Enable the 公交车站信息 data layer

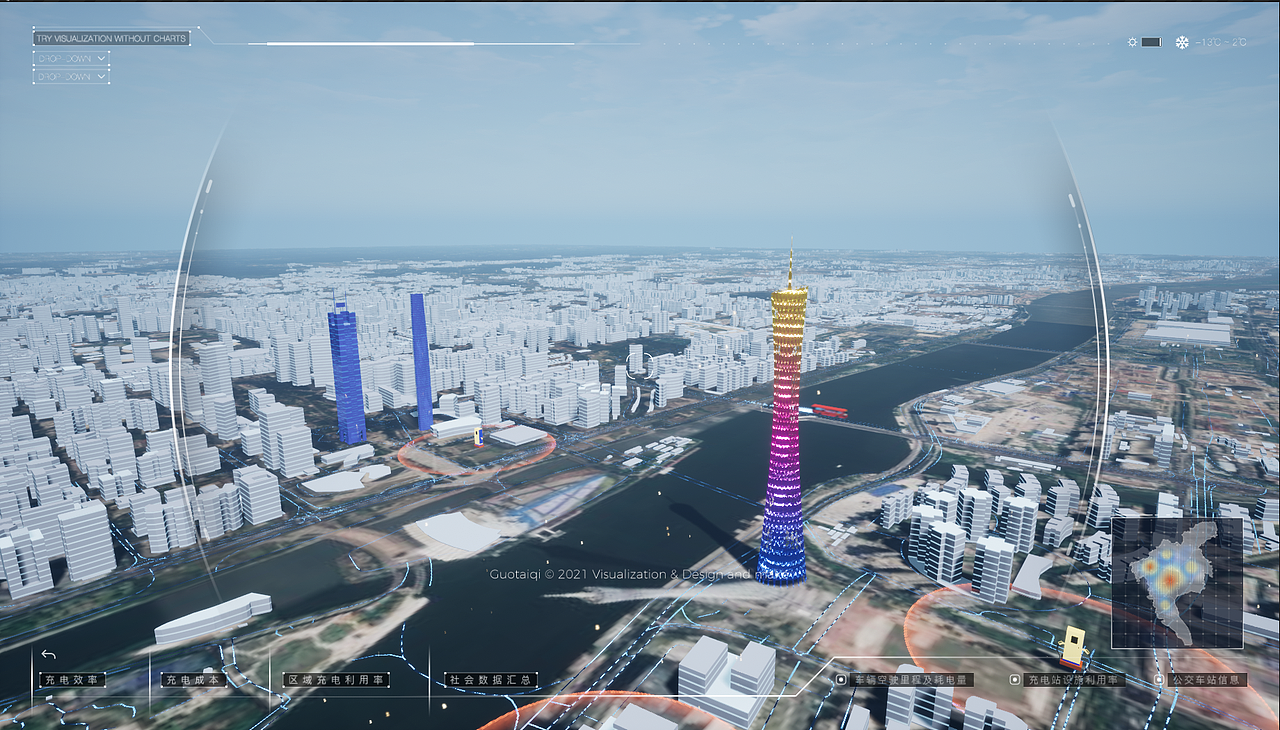click(1205, 679)
